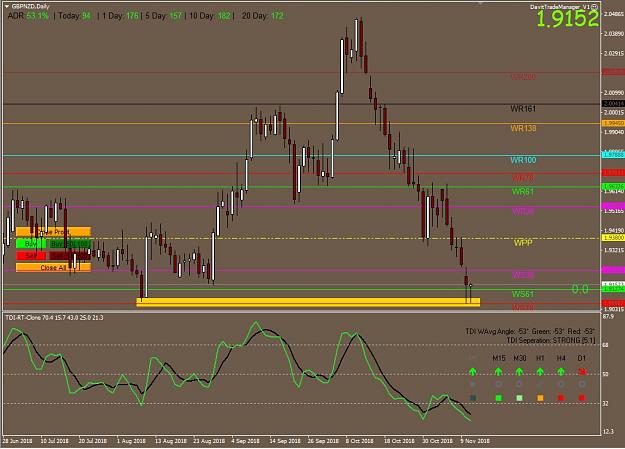625x449 pixels.
Task: Click the DavitTradeManager smiley face icon
Action: [595, 7]
